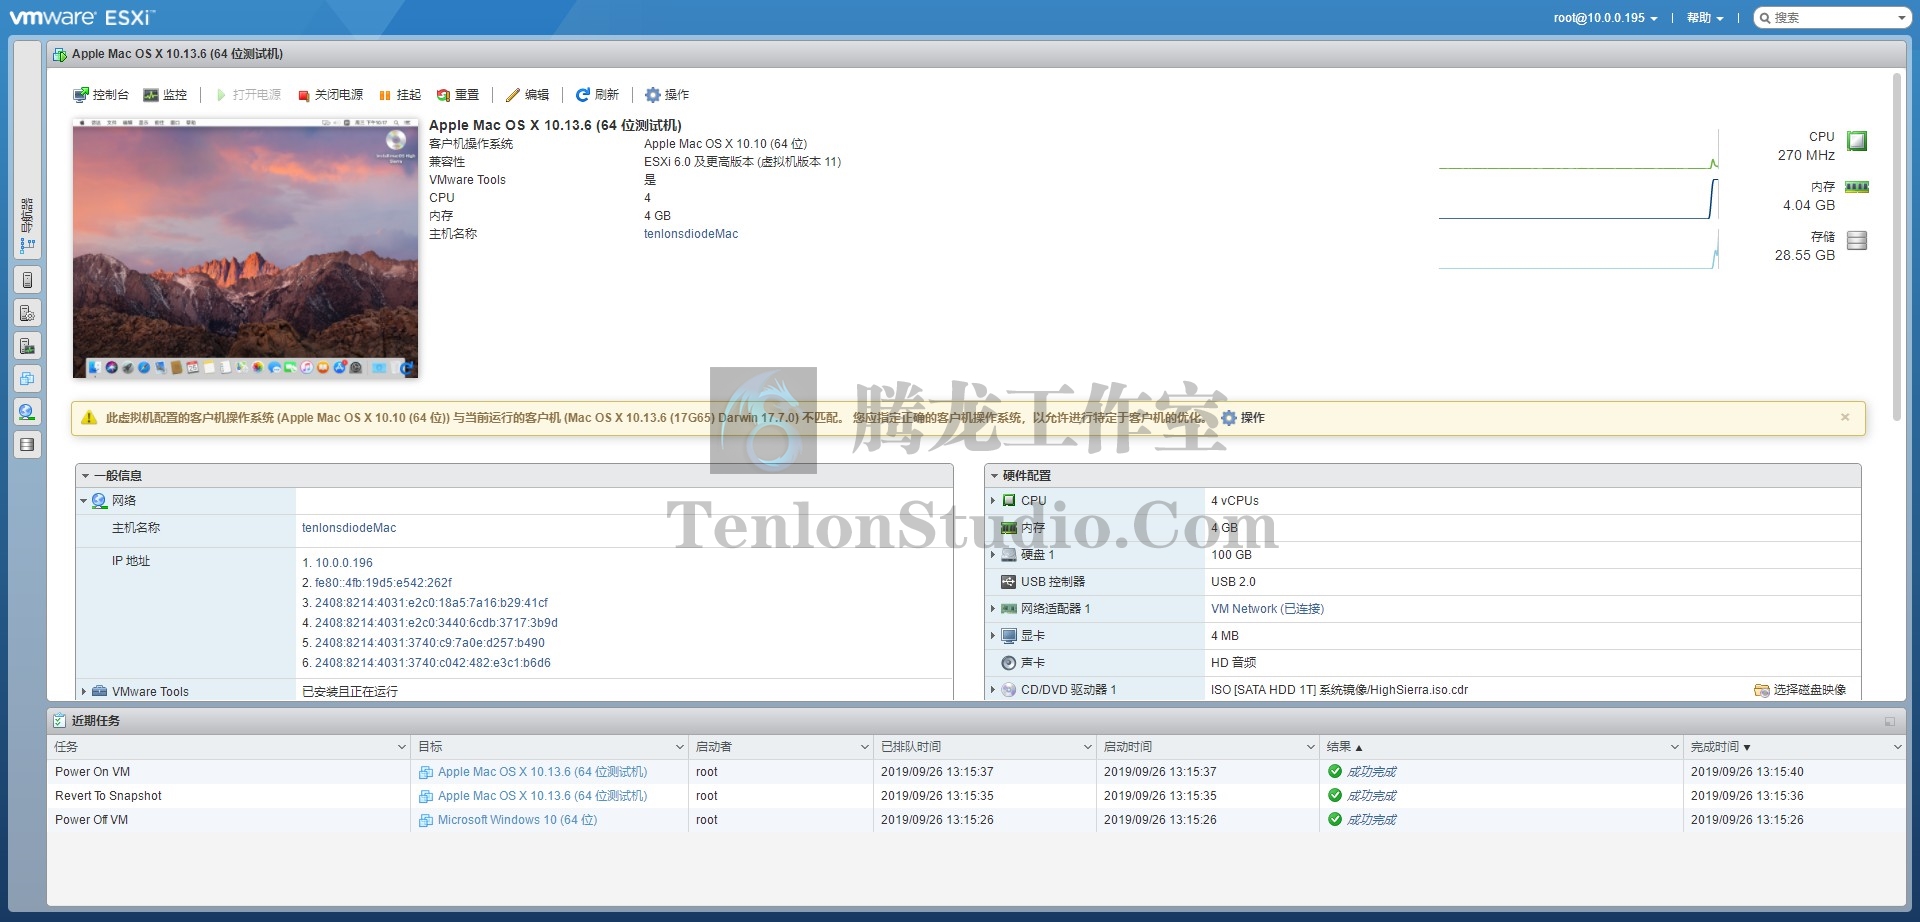Select the networking globe icon in sidebar
The height and width of the screenshot is (922, 1920).
[x=27, y=411]
